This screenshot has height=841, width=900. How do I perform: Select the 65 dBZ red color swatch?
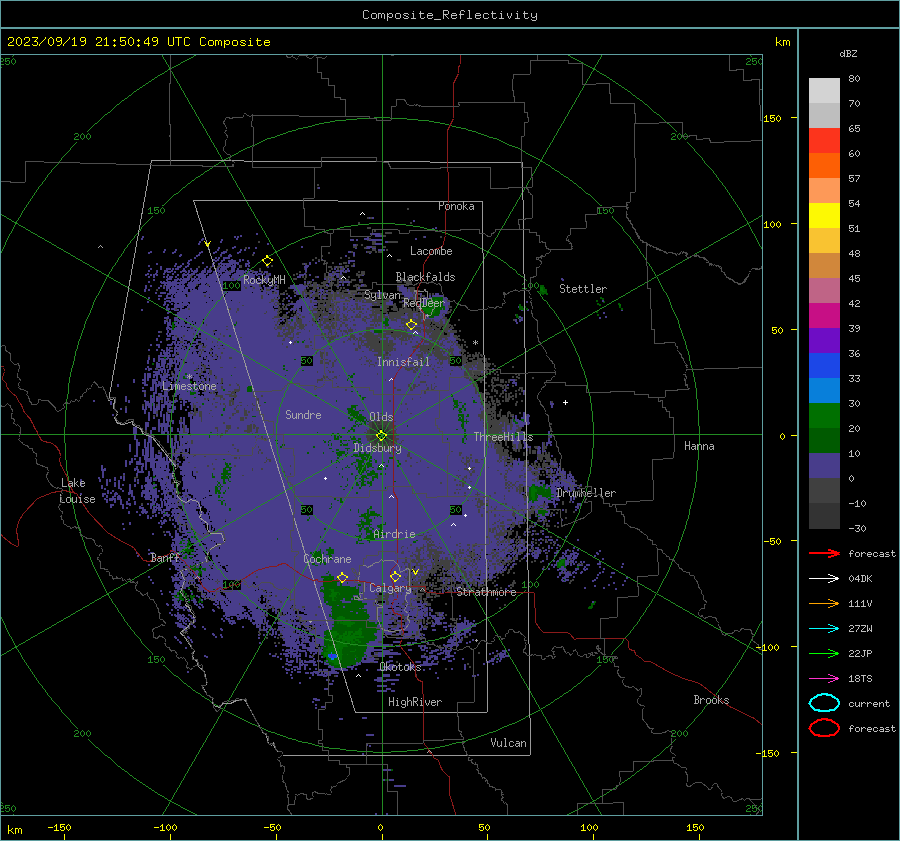[824, 141]
